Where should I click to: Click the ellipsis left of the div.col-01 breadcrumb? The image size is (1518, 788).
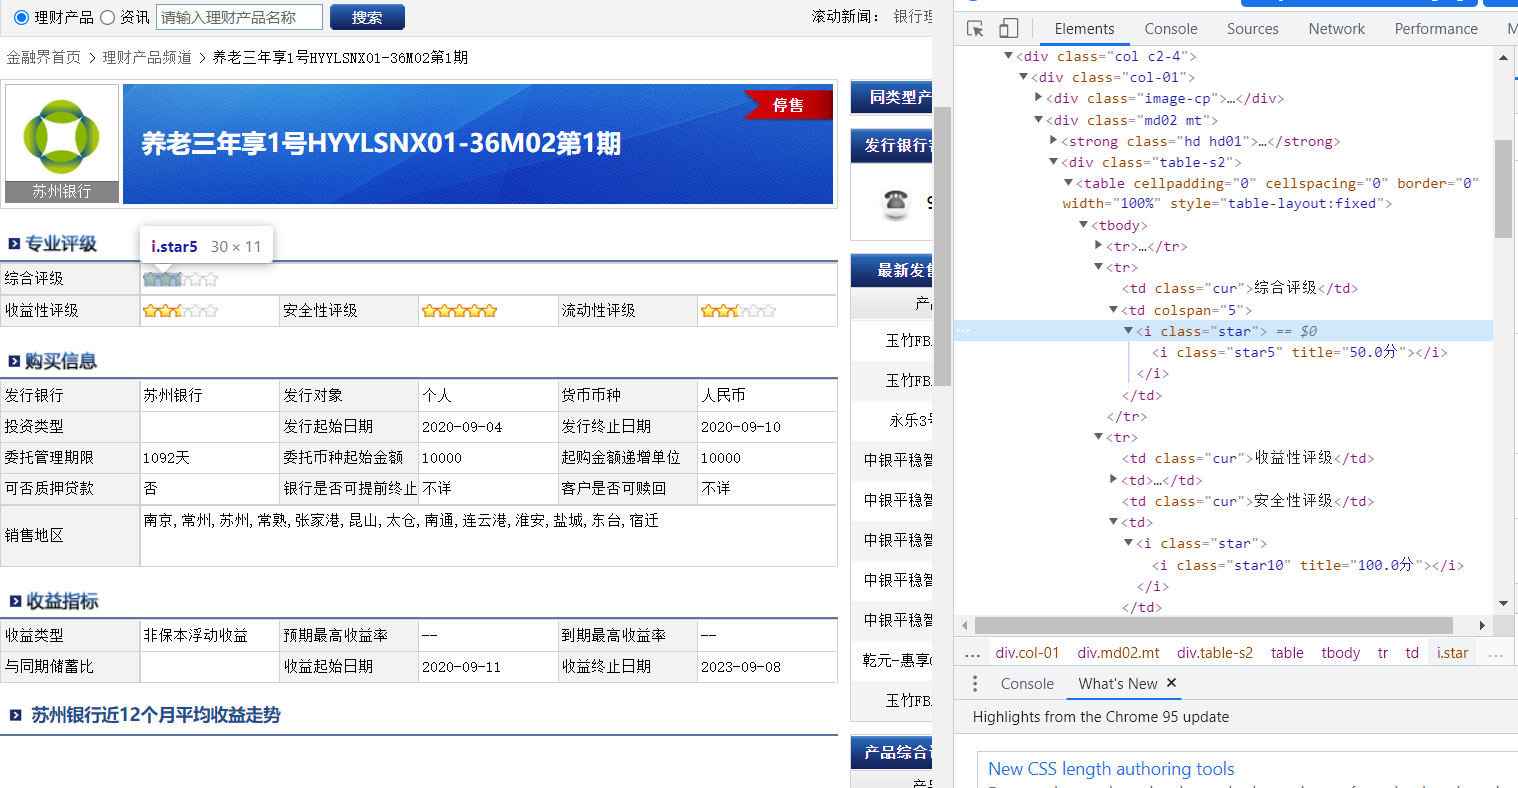[x=972, y=653]
